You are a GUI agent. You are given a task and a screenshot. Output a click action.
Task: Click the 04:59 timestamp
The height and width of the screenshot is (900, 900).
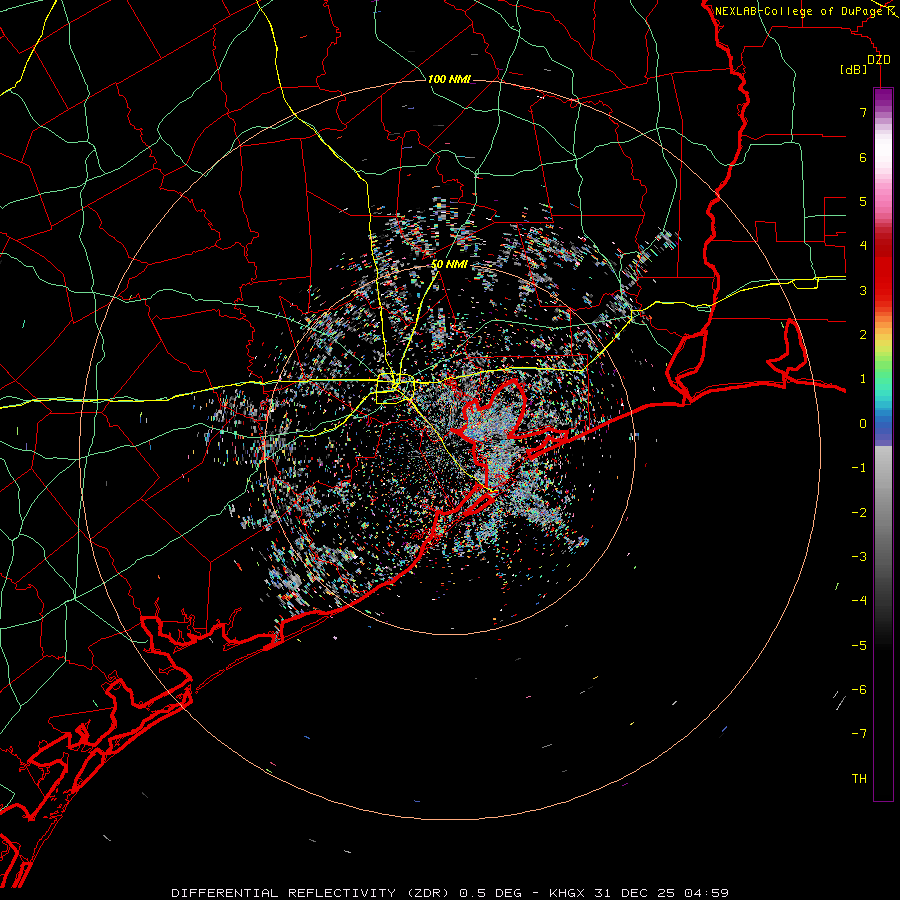pyautogui.click(x=707, y=893)
